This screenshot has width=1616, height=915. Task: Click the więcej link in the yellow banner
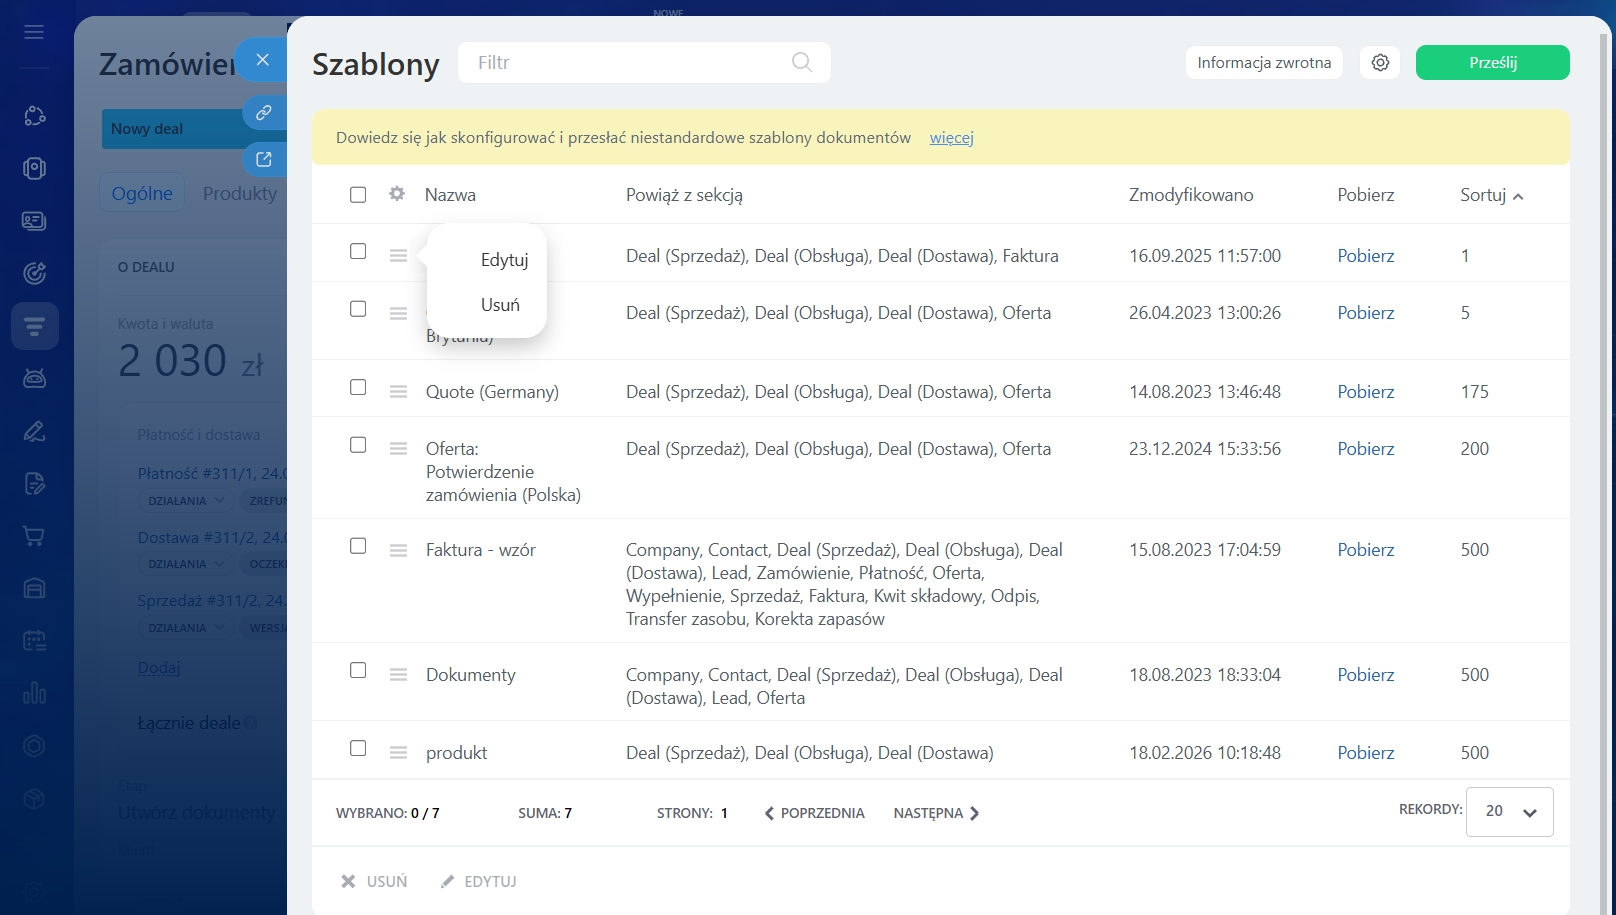pos(951,138)
